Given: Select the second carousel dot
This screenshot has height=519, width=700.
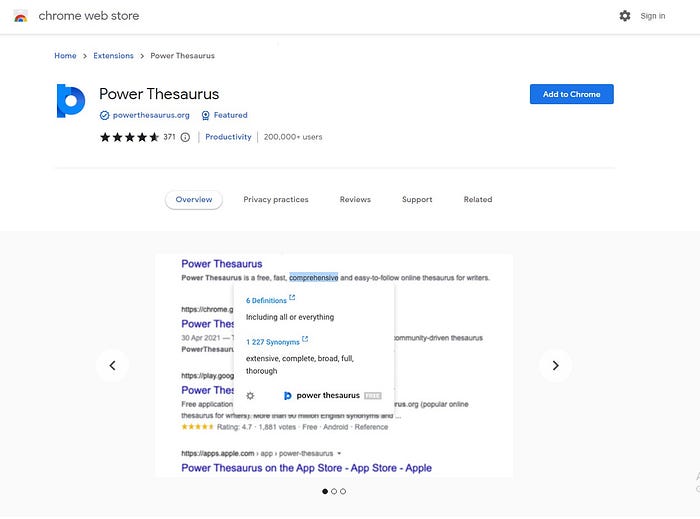Looking at the screenshot, I should coord(334,491).
